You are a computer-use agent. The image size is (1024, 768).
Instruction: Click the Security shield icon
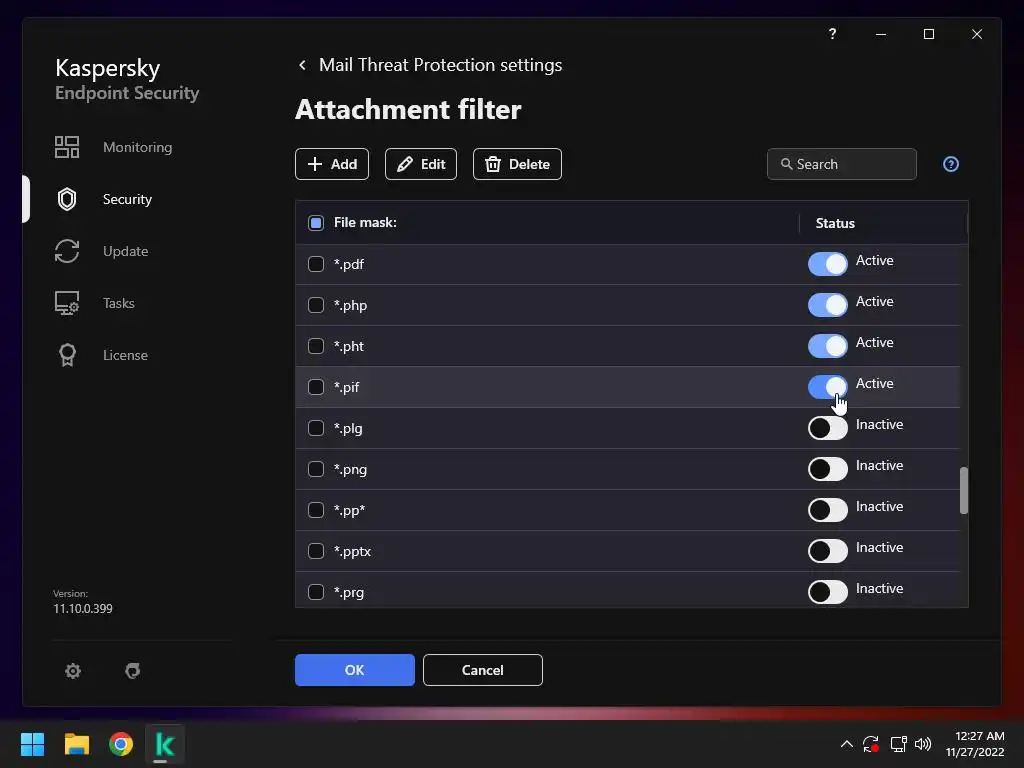[x=67, y=199]
